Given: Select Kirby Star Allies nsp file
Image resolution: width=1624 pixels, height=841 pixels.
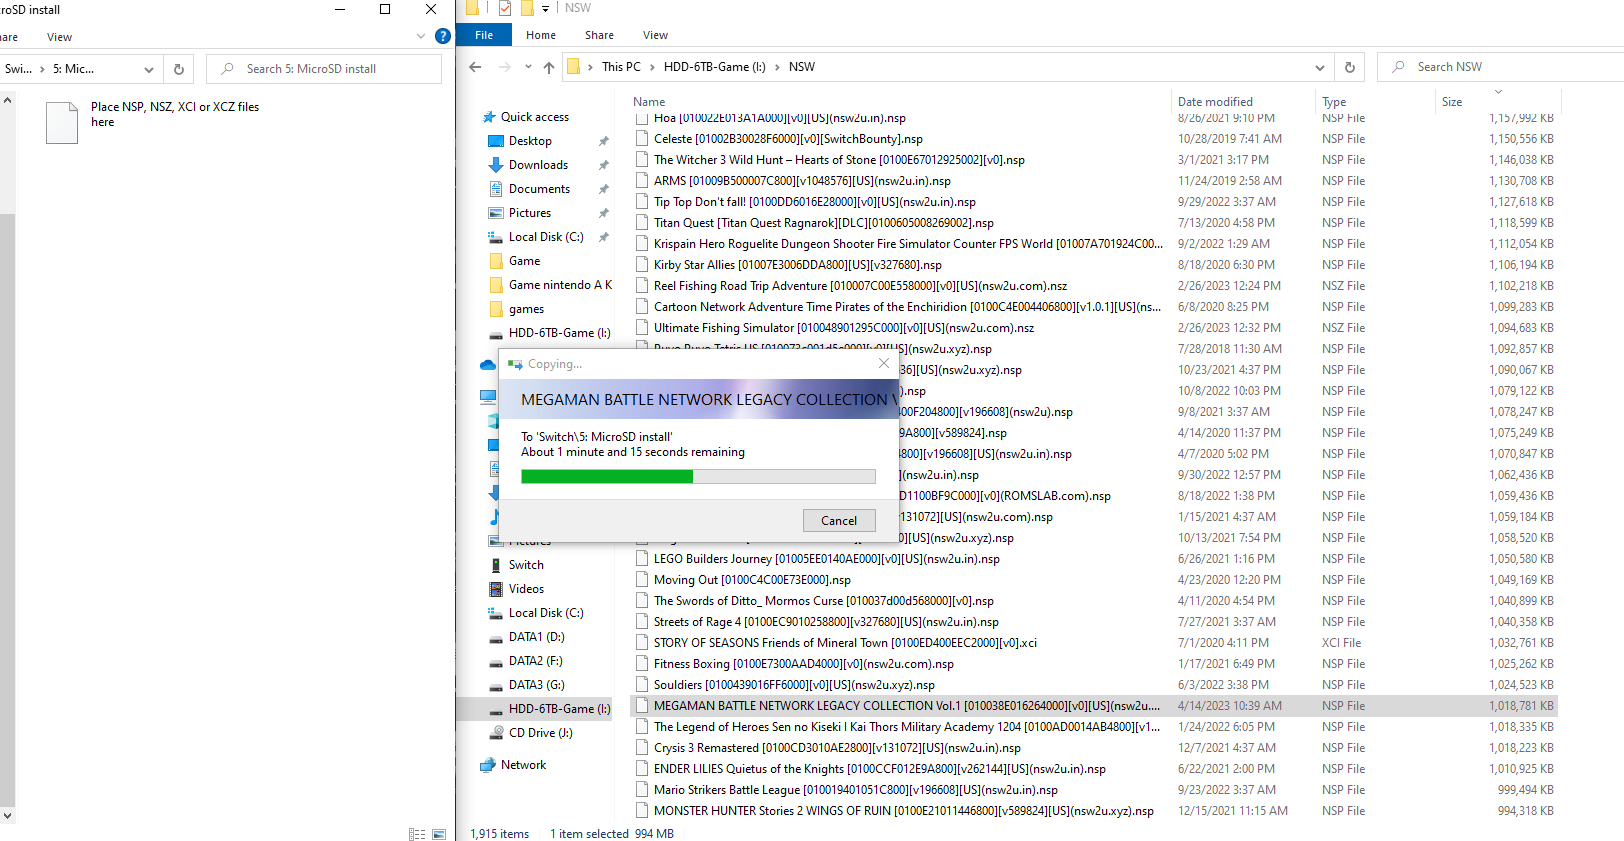Looking at the screenshot, I should [x=798, y=265].
